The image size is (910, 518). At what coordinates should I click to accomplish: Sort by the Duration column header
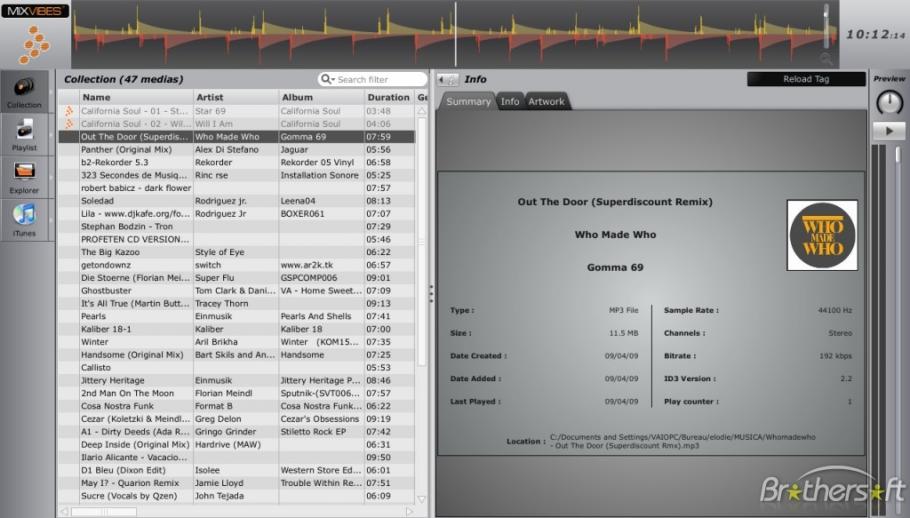pos(388,97)
